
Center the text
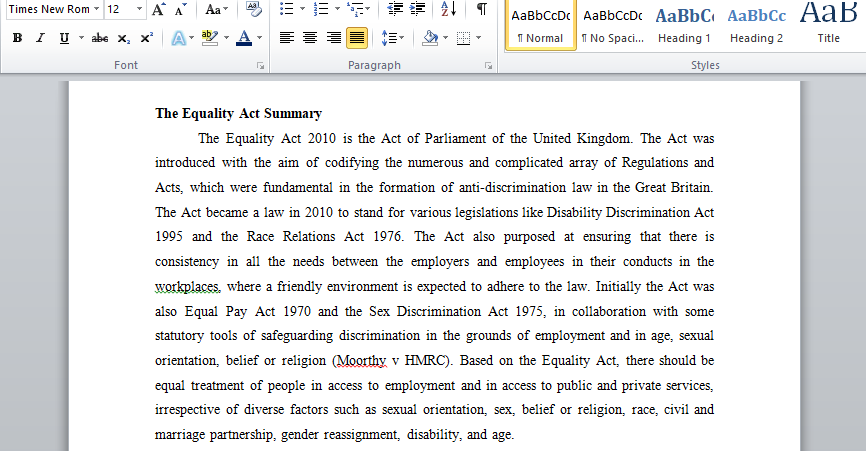[310, 38]
